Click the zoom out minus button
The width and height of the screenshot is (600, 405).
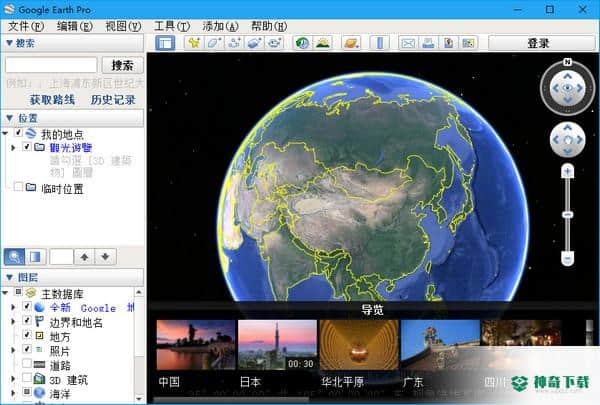click(x=567, y=258)
